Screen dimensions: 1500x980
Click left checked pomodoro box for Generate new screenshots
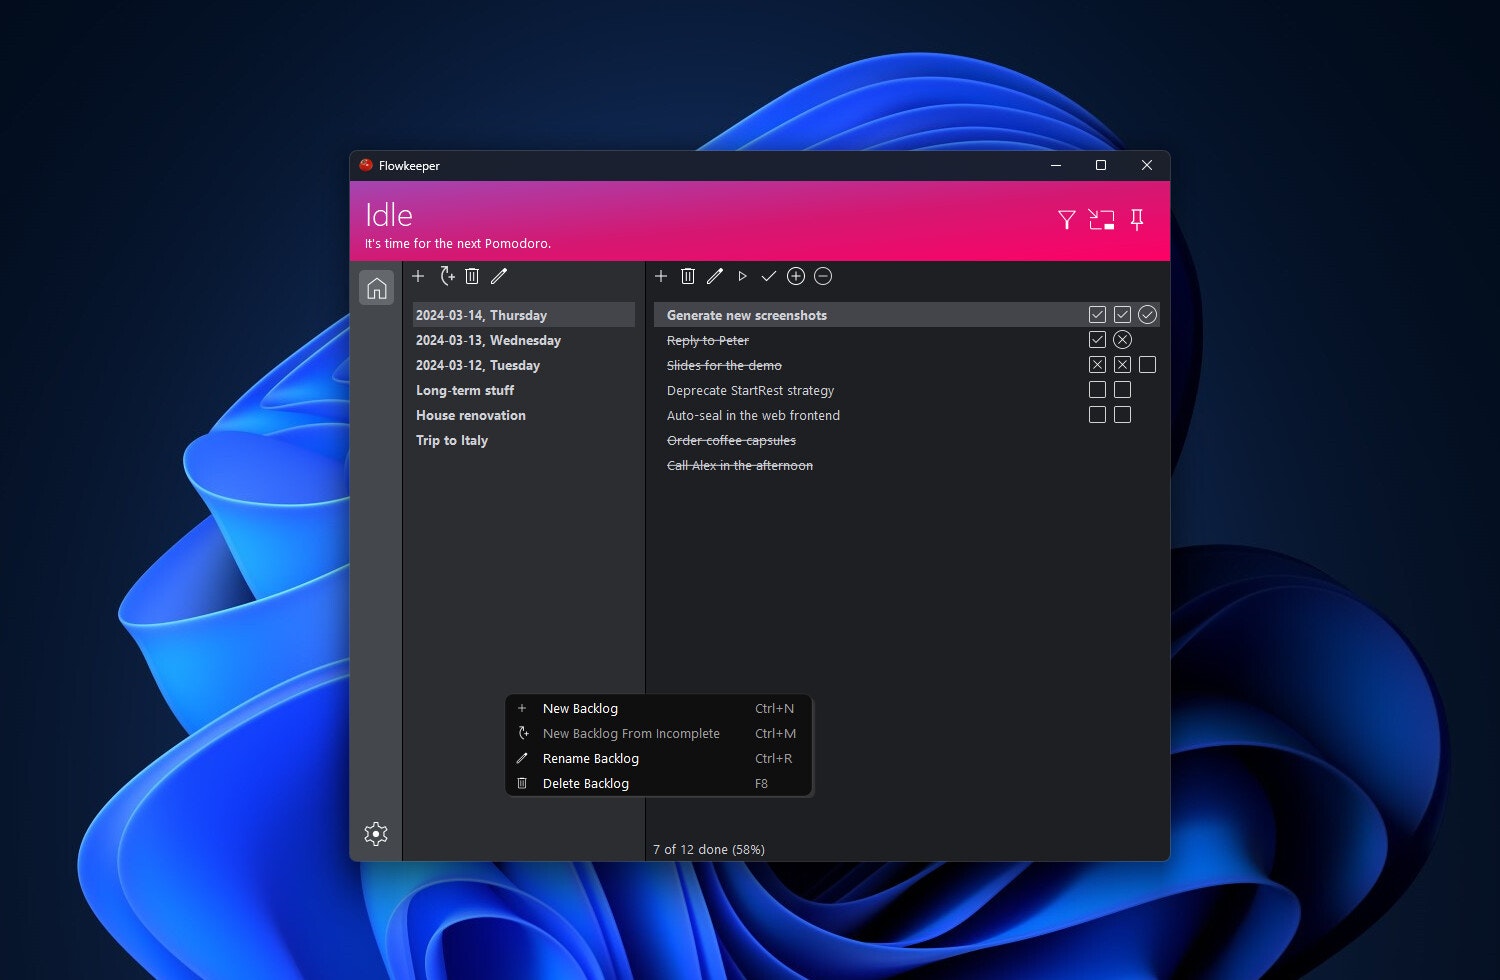pyautogui.click(x=1097, y=315)
